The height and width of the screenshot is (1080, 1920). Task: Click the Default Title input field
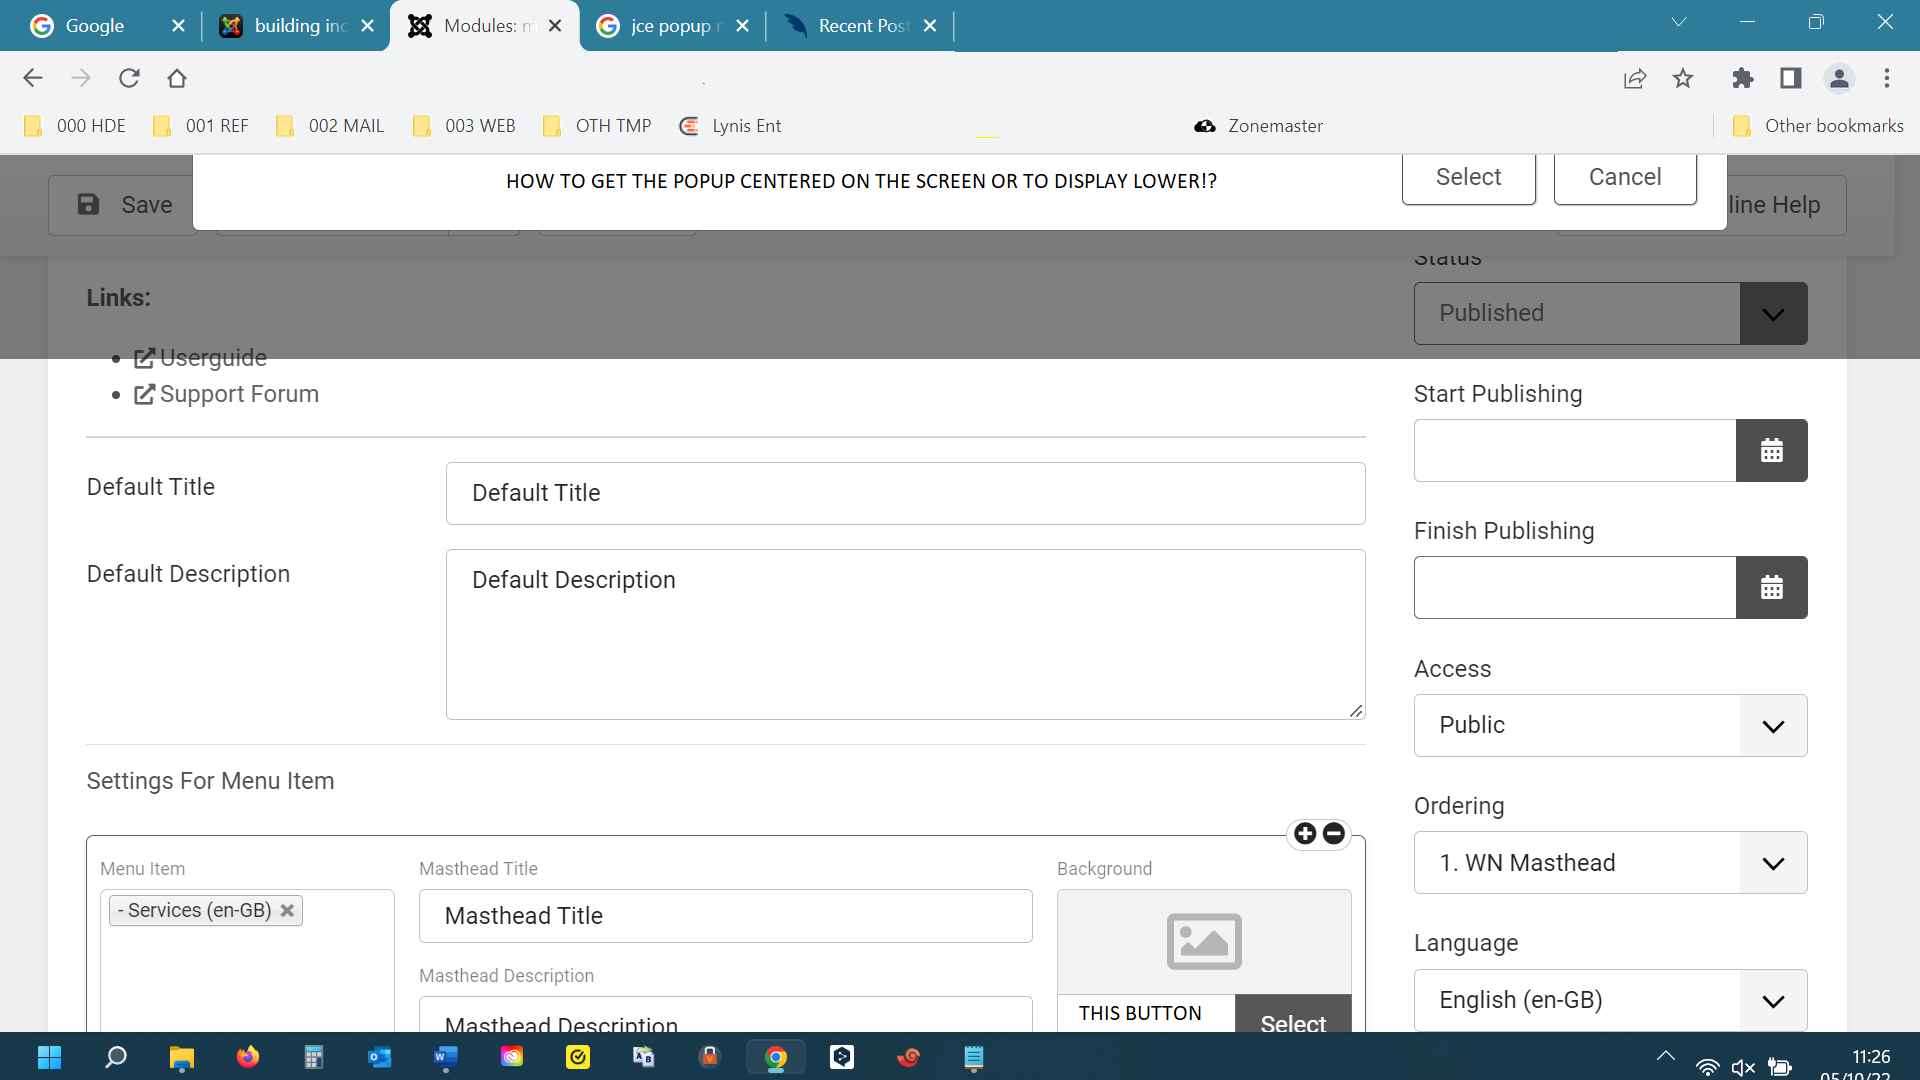click(905, 493)
